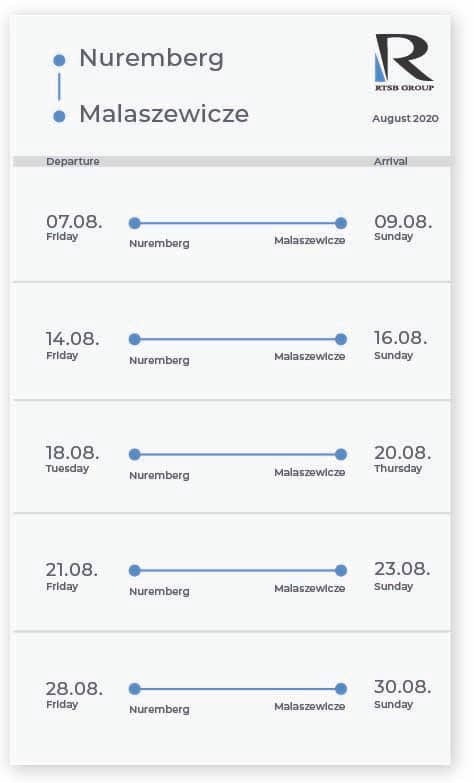Click the Nuremberg dot on the 14.08. route
This screenshot has height=783, width=474.
click(134, 340)
